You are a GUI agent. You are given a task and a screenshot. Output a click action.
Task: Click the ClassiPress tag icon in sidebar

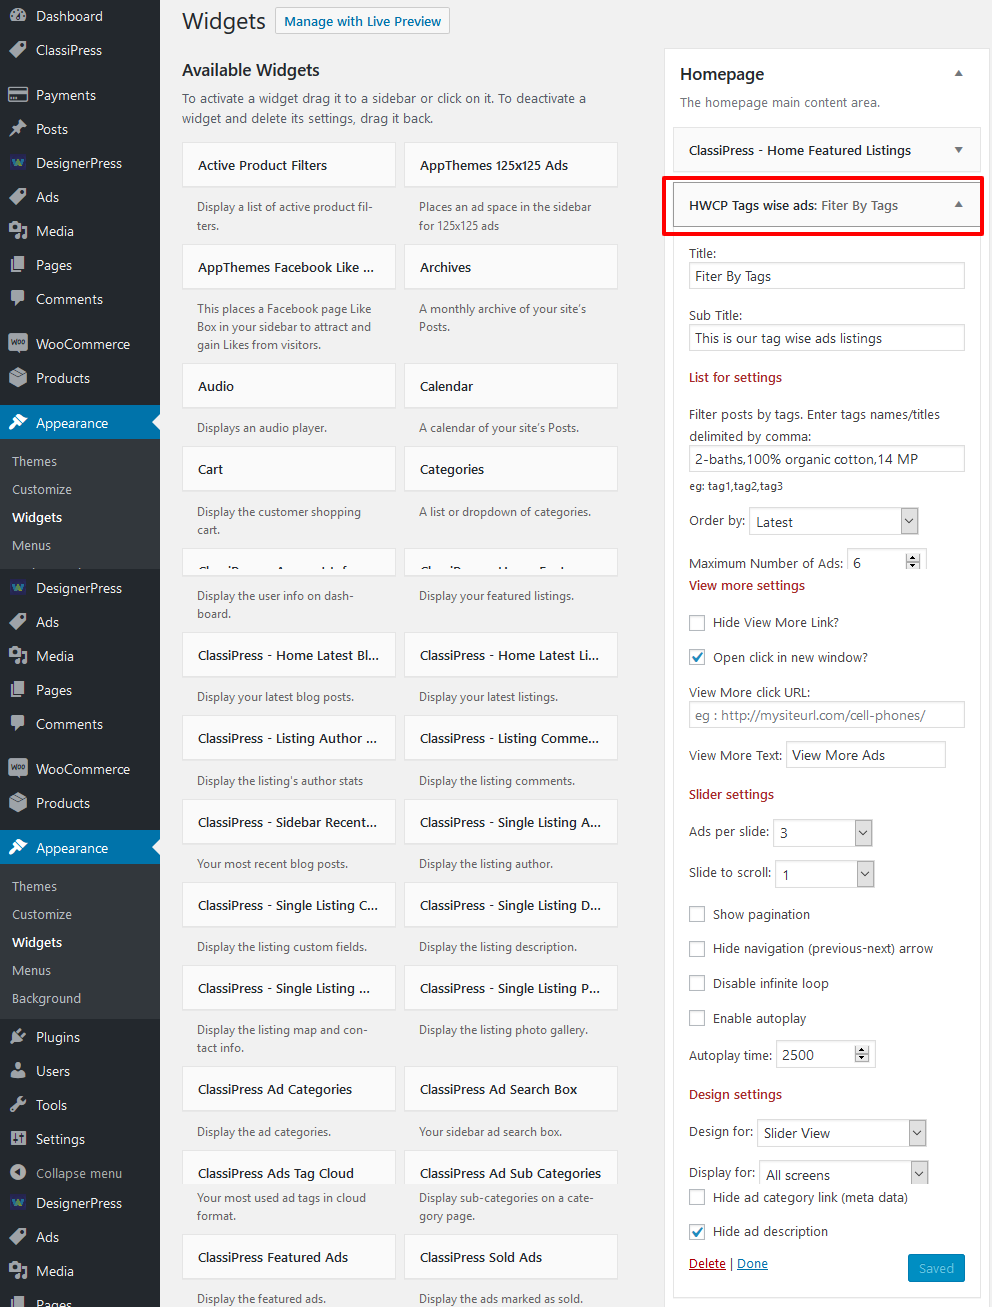pyautogui.click(x=18, y=50)
